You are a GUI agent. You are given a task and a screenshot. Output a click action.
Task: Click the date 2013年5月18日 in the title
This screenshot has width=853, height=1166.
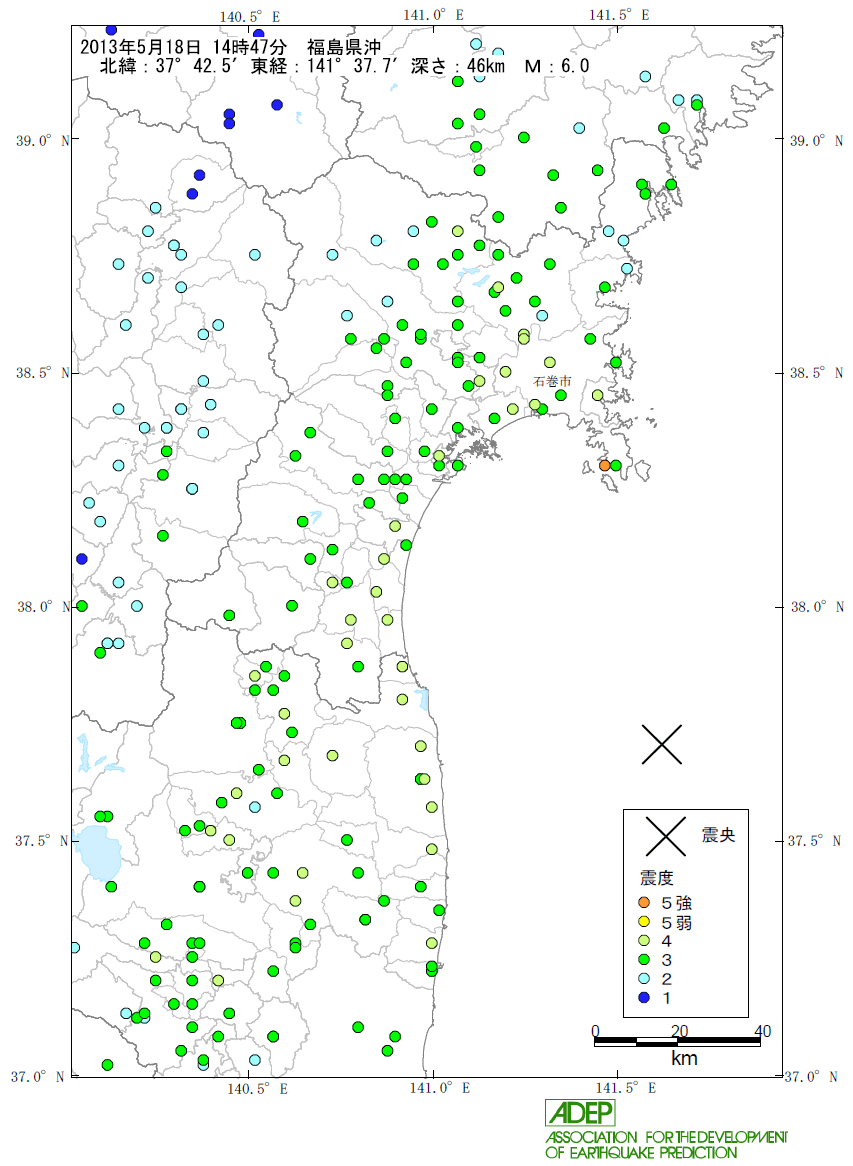[x=141, y=47]
